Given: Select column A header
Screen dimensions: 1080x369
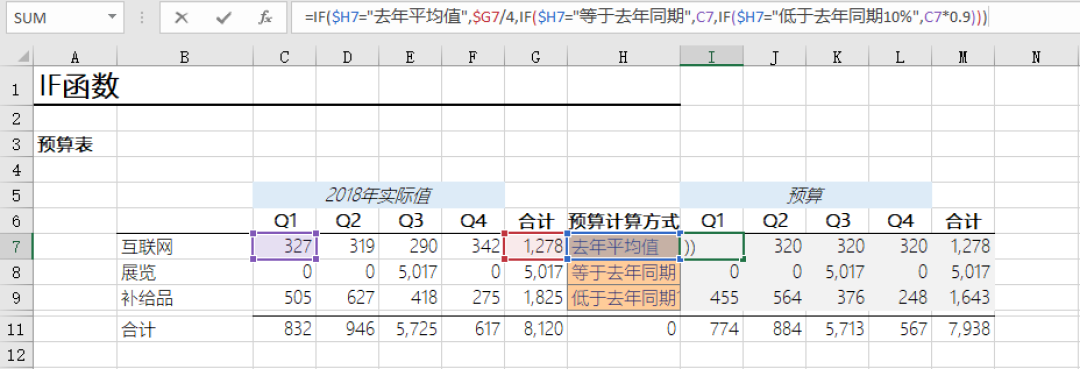Looking at the screenshot, I should point(75,57).
